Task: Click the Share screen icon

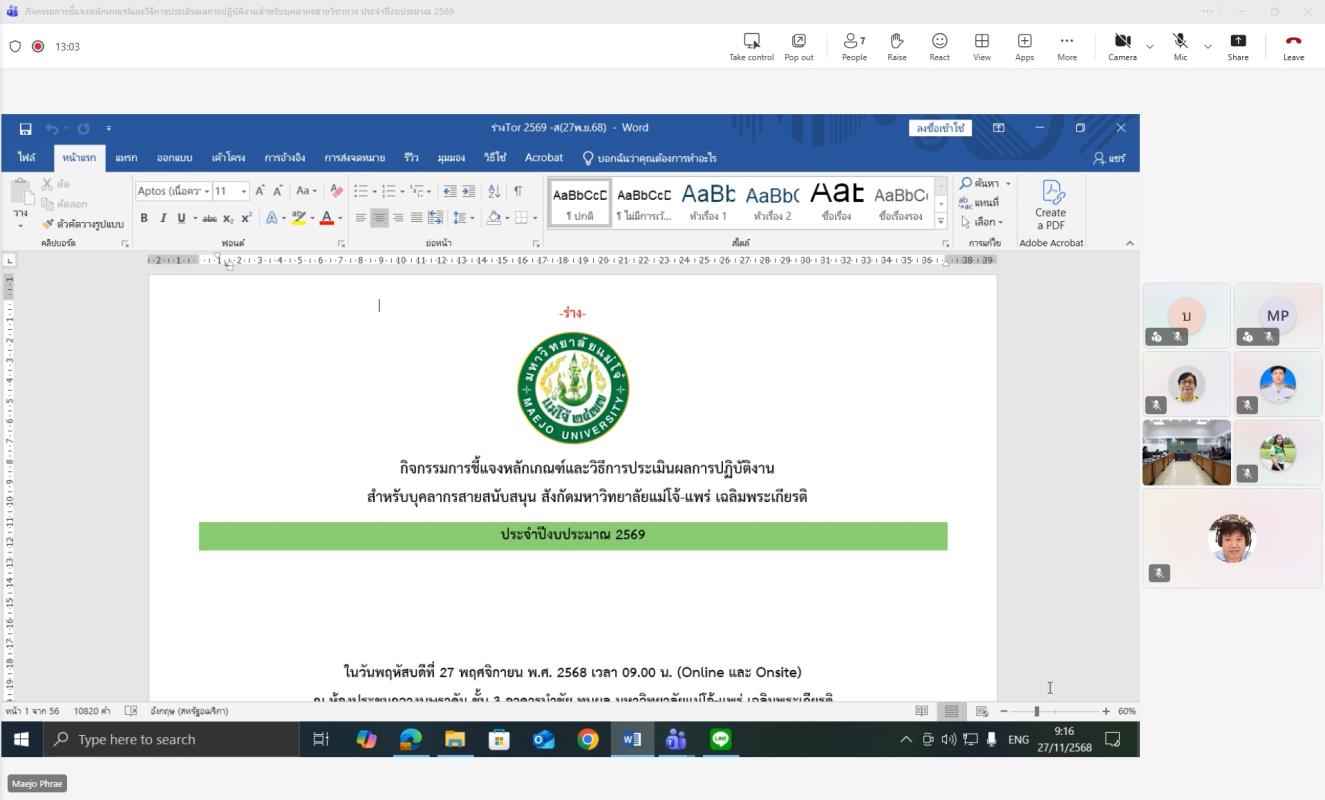Action: tap(1237, 46)
